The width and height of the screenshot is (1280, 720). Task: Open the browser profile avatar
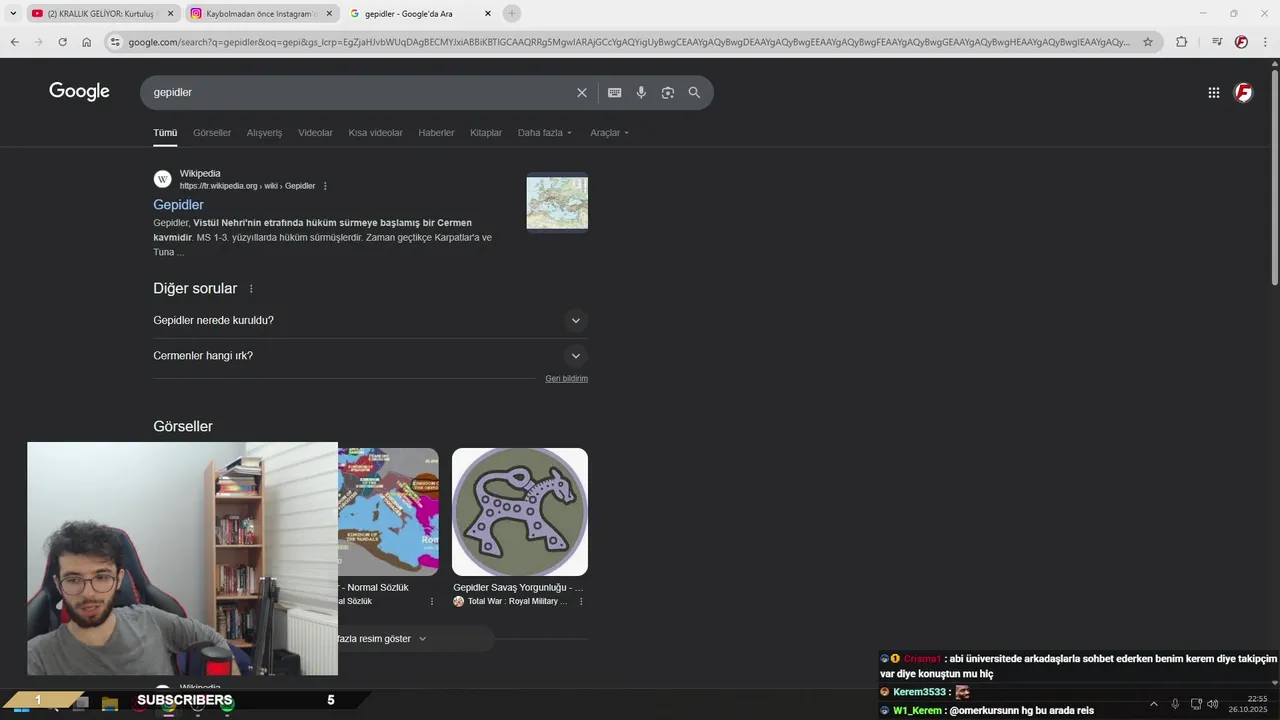point(1241,42)
